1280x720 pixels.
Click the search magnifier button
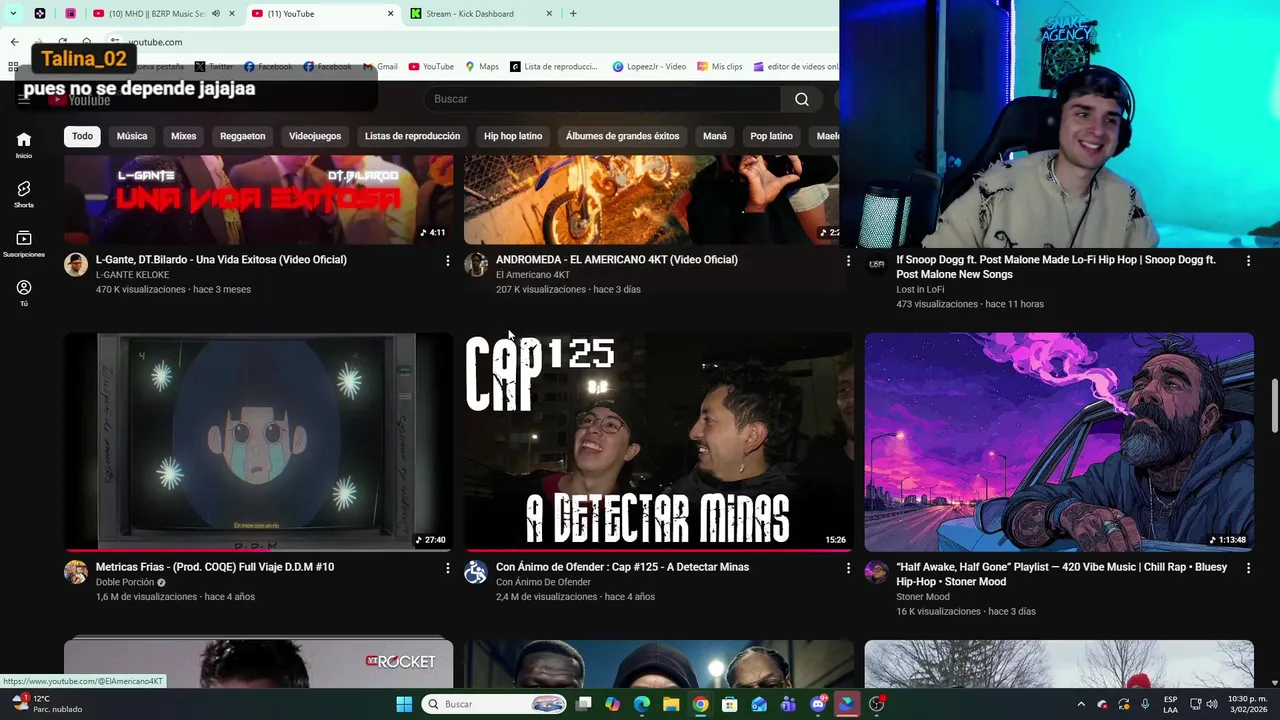coord(802,99)
